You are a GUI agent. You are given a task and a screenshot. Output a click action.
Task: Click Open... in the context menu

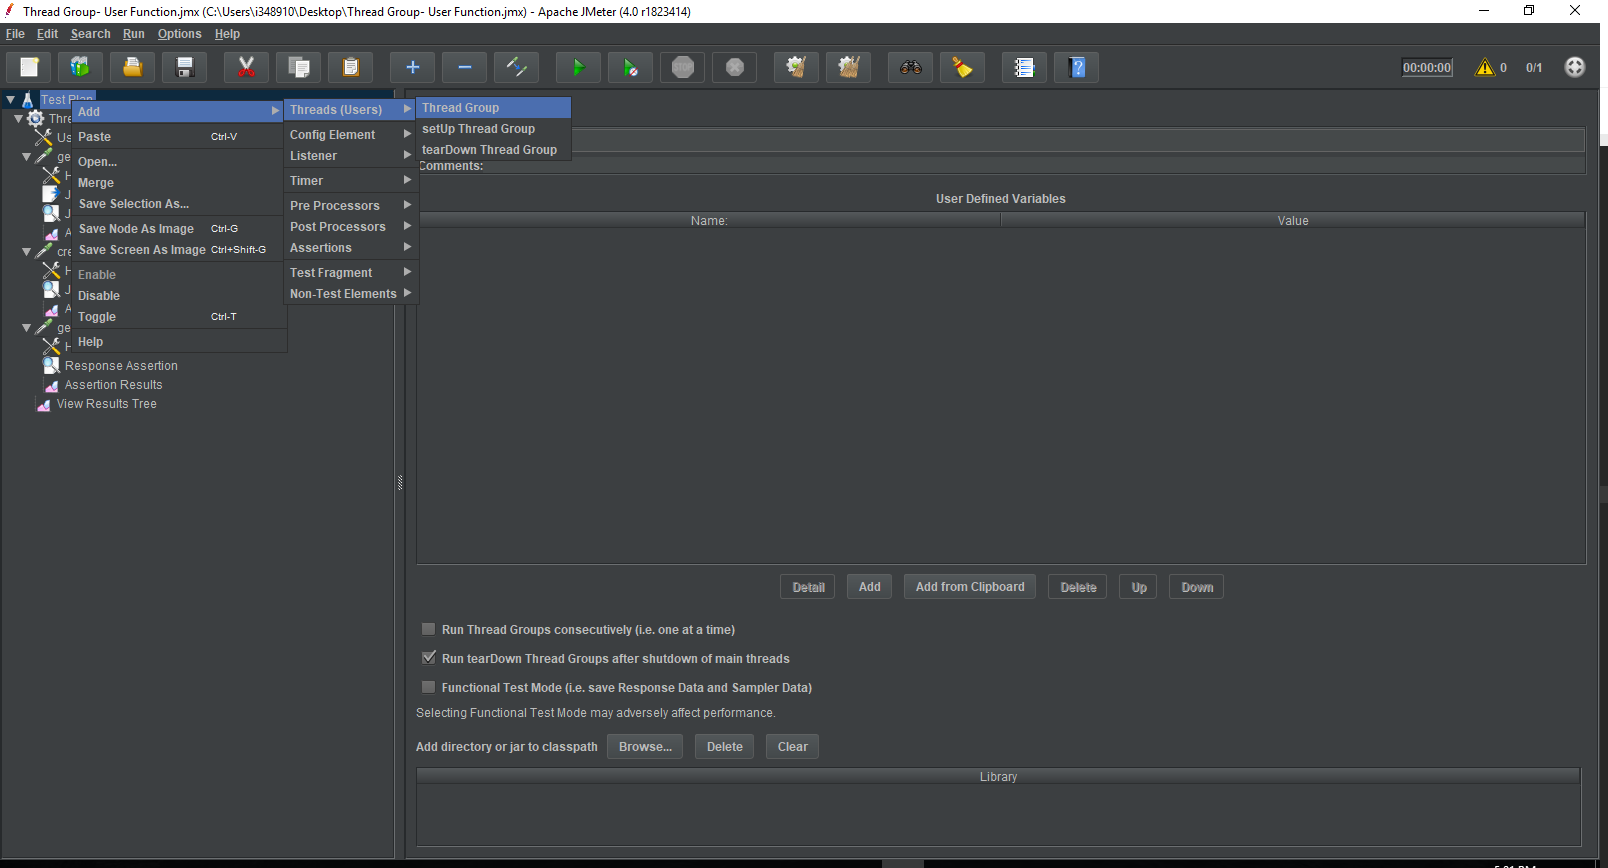[179, 162]
